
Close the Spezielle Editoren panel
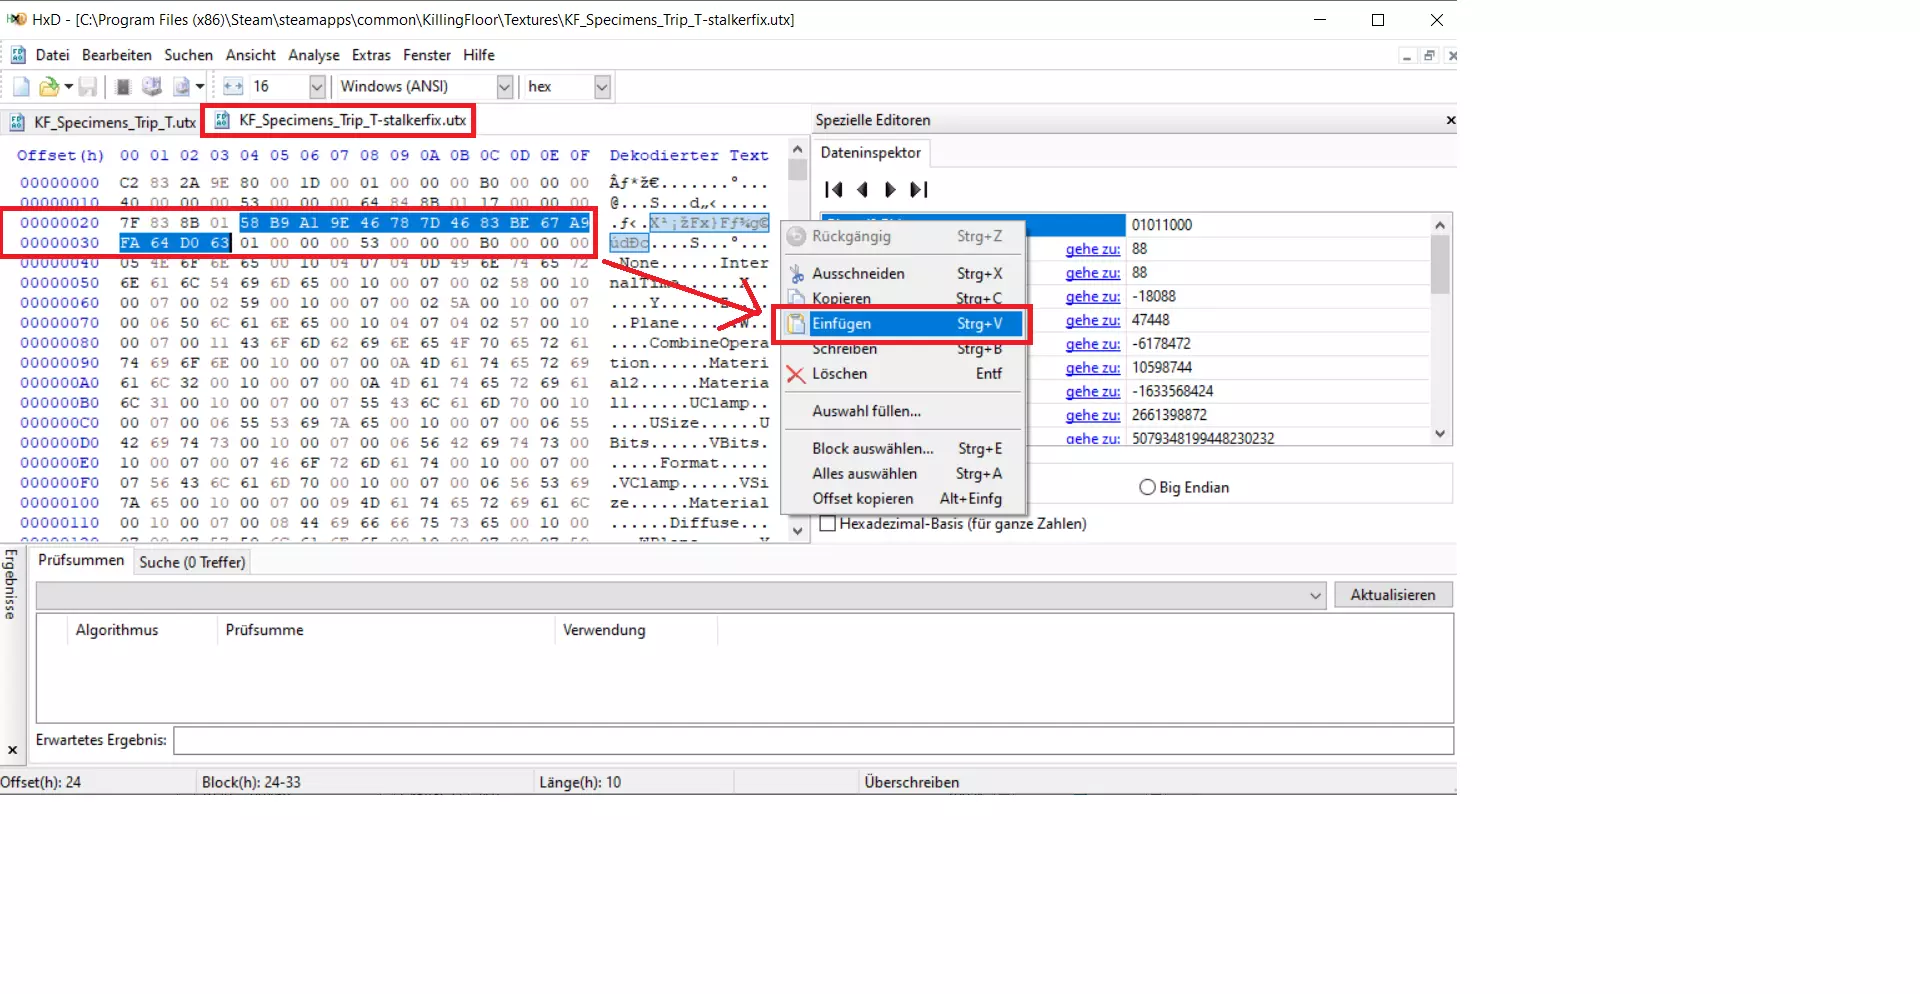[x=1450, y=121]
